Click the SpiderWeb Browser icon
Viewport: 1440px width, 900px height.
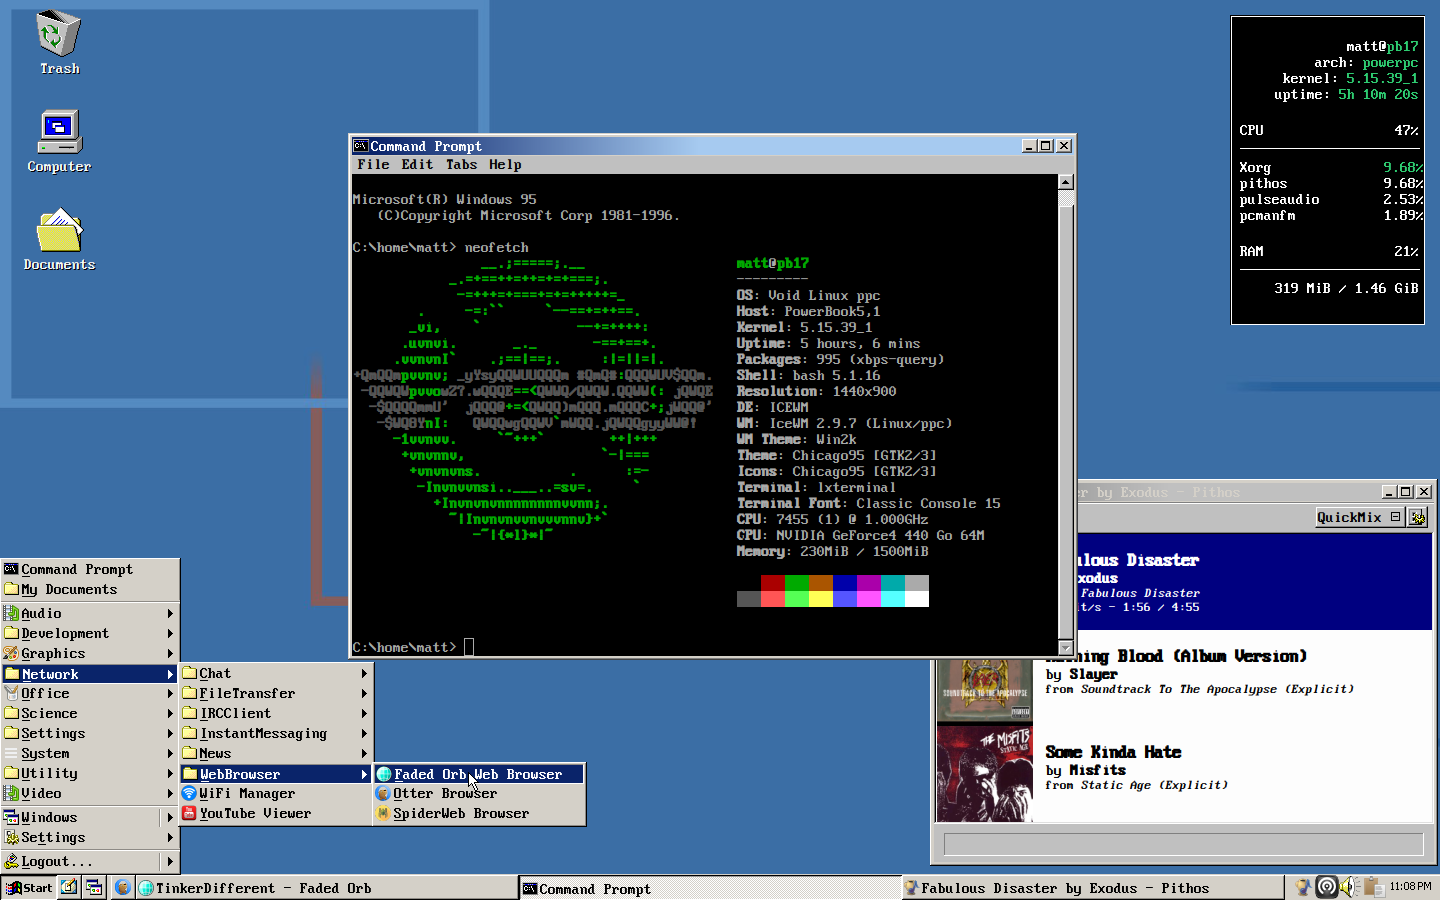coord(384,813)
